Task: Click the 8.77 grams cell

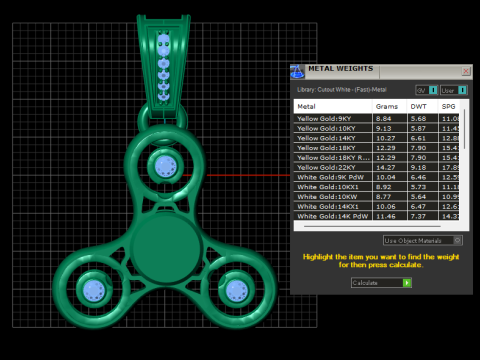Action: pos(389,197)
